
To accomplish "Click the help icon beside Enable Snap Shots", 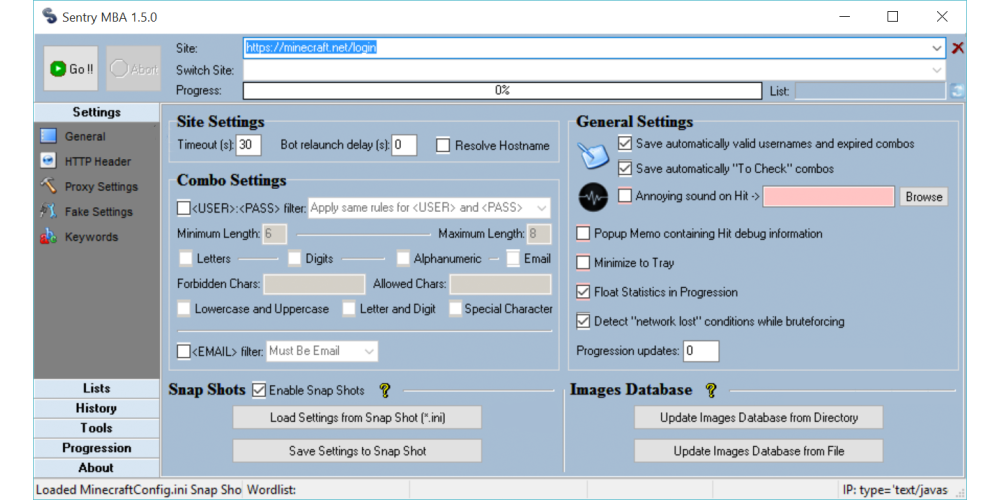I will [x=384, y=390].
